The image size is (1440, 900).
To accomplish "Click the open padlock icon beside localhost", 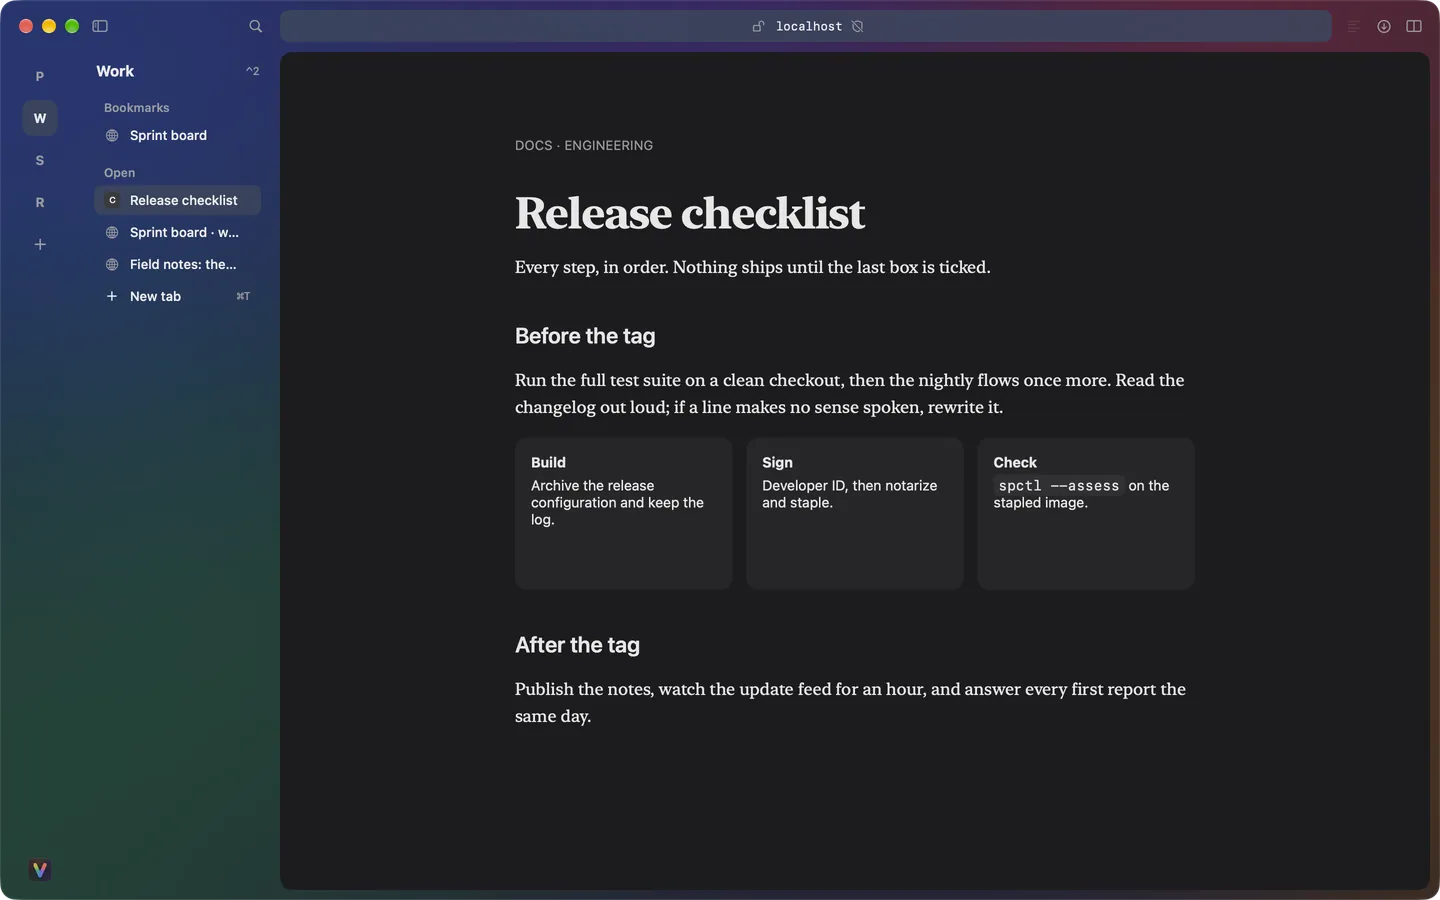I will point(759,26).
